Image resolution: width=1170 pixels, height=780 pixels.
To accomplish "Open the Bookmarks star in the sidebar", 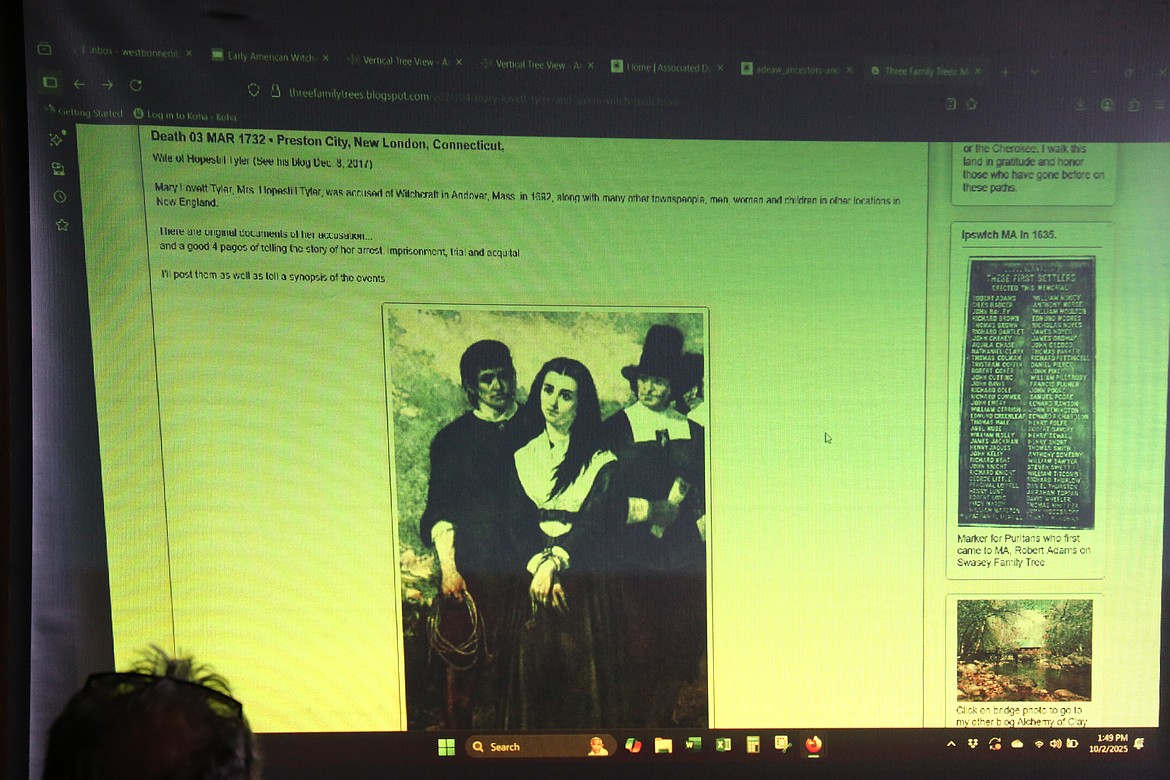I will [x=61, y=225].
